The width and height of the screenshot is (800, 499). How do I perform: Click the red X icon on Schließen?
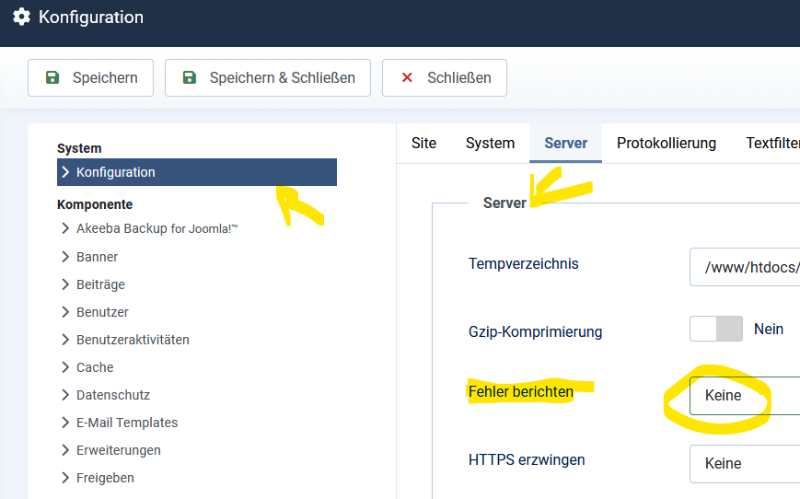pyautogui.click(x=406, y=78)
